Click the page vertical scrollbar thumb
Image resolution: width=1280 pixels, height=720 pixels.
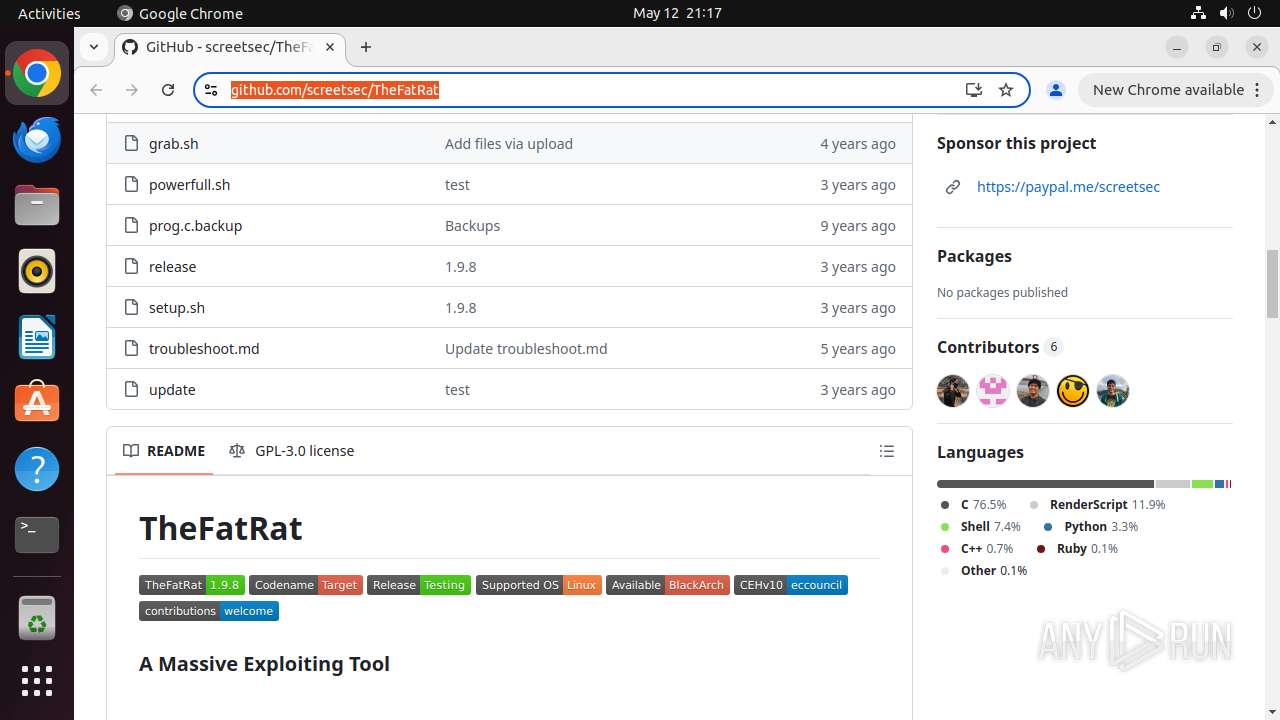1272,284
